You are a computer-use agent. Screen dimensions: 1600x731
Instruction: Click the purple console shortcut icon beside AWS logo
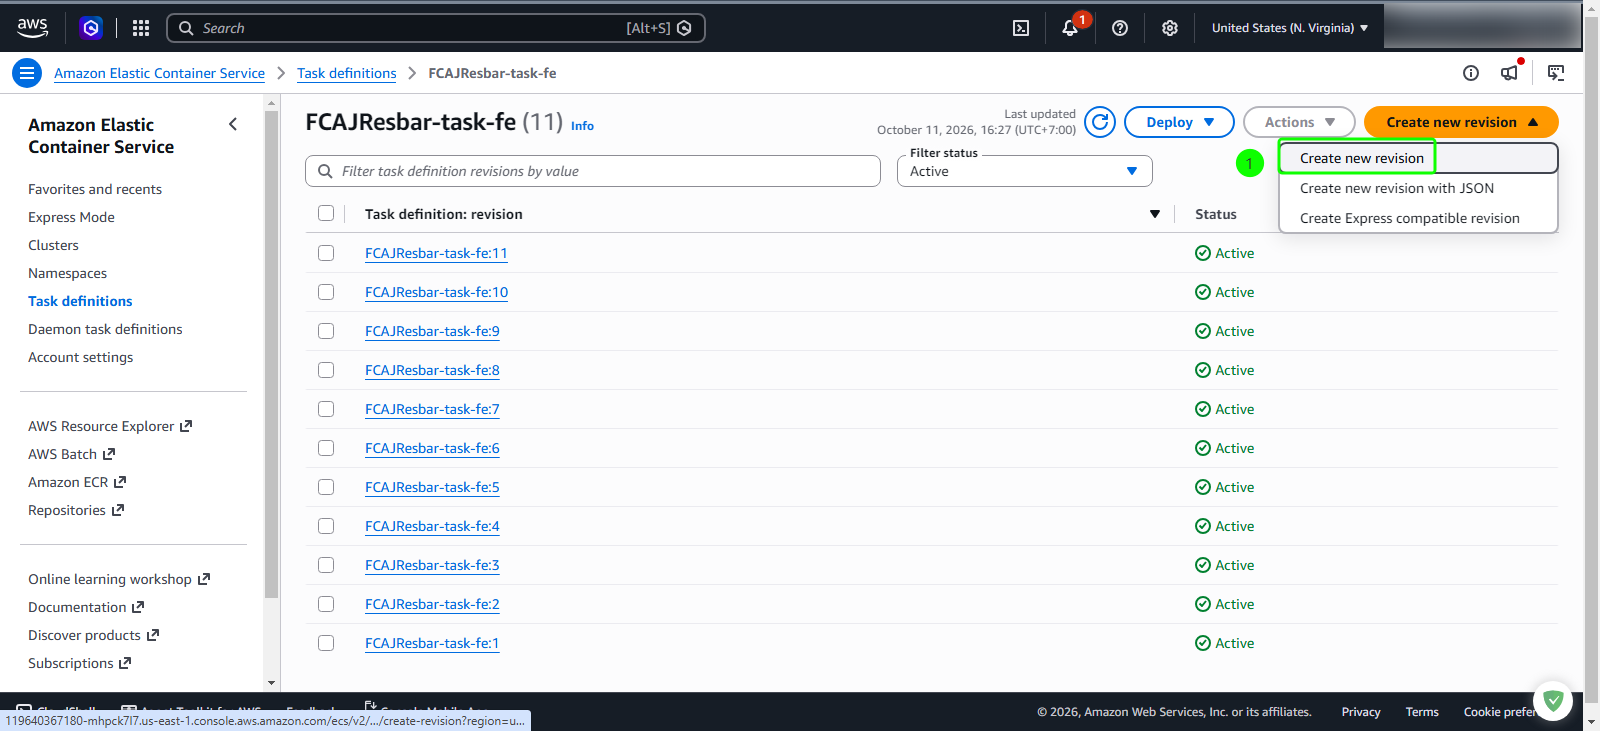[x=91, y=28]
